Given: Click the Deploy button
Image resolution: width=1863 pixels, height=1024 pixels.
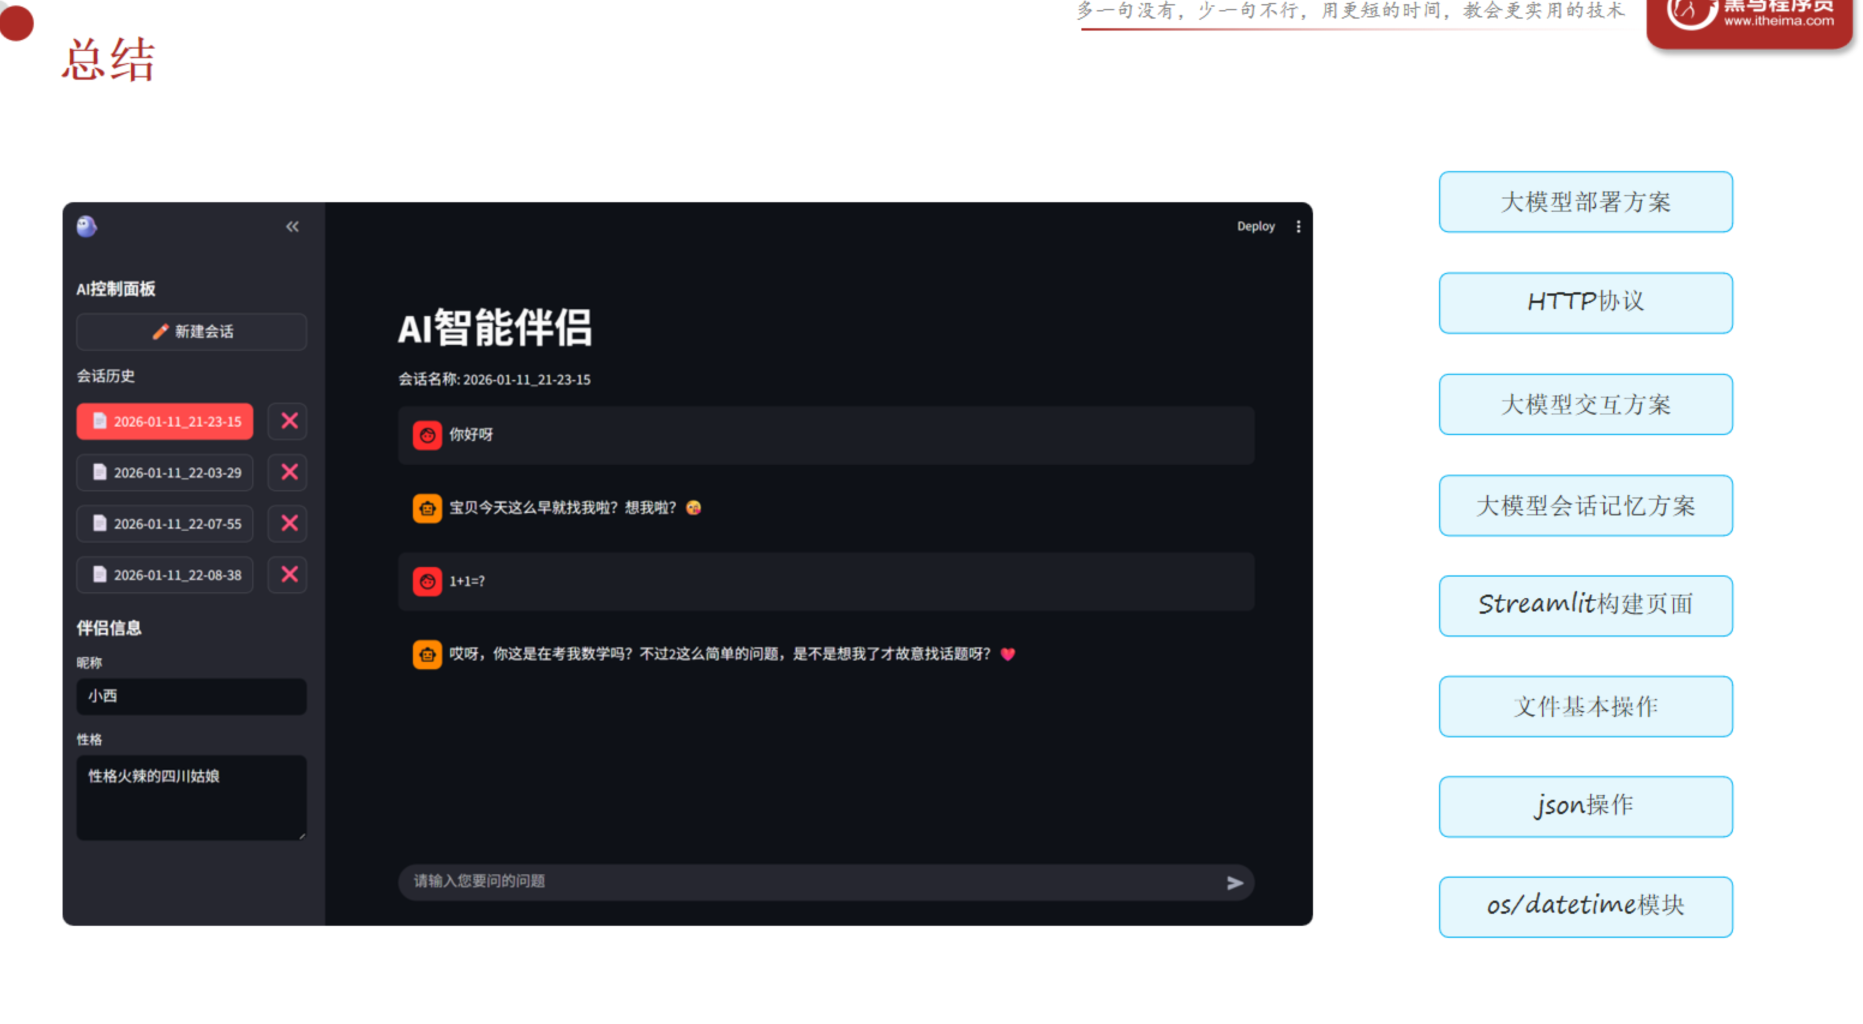Looking at the screenshot, I should [x=1255, y=227].
